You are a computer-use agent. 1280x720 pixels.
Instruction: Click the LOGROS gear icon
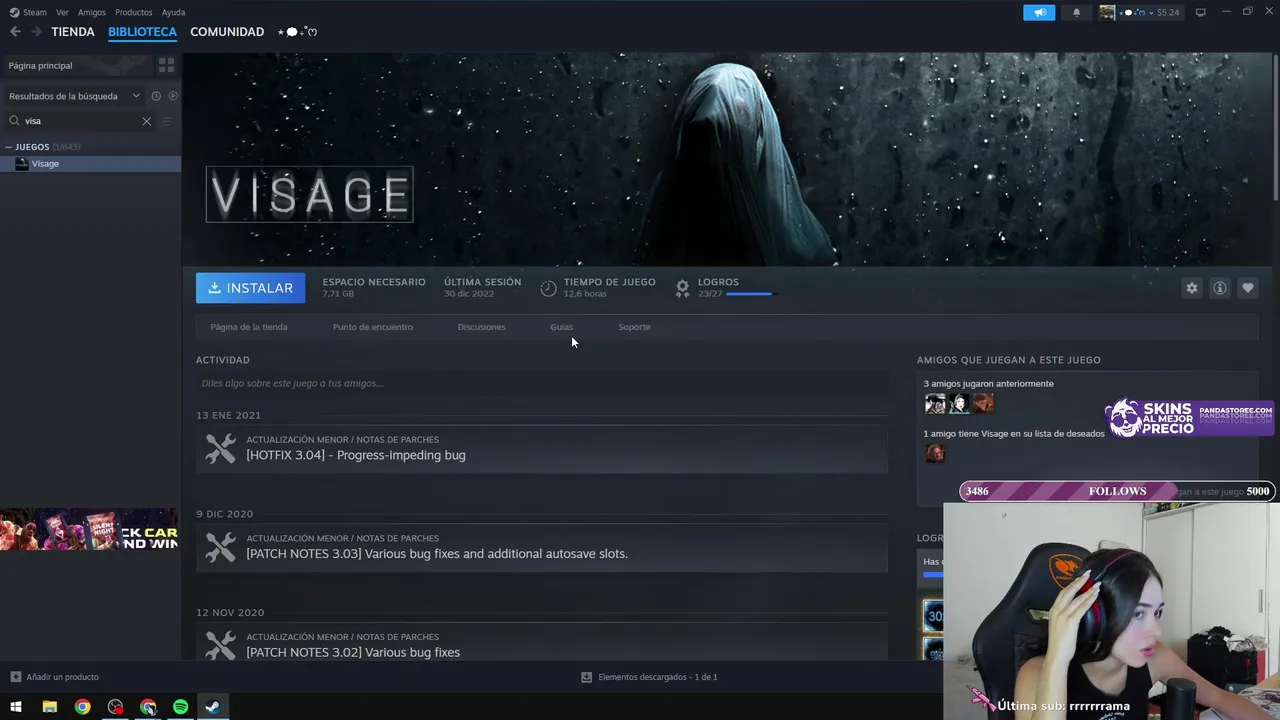[682, 288]
